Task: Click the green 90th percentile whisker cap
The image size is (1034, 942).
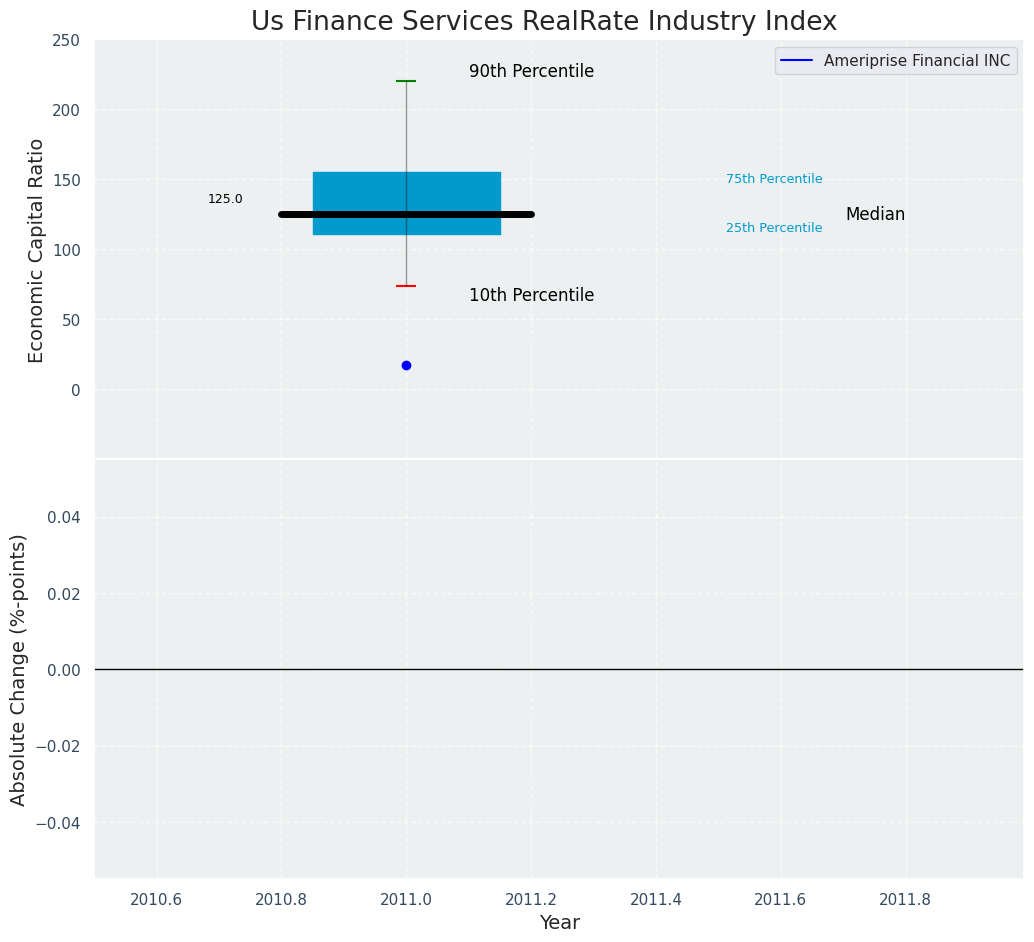Action: click(406, 81)
